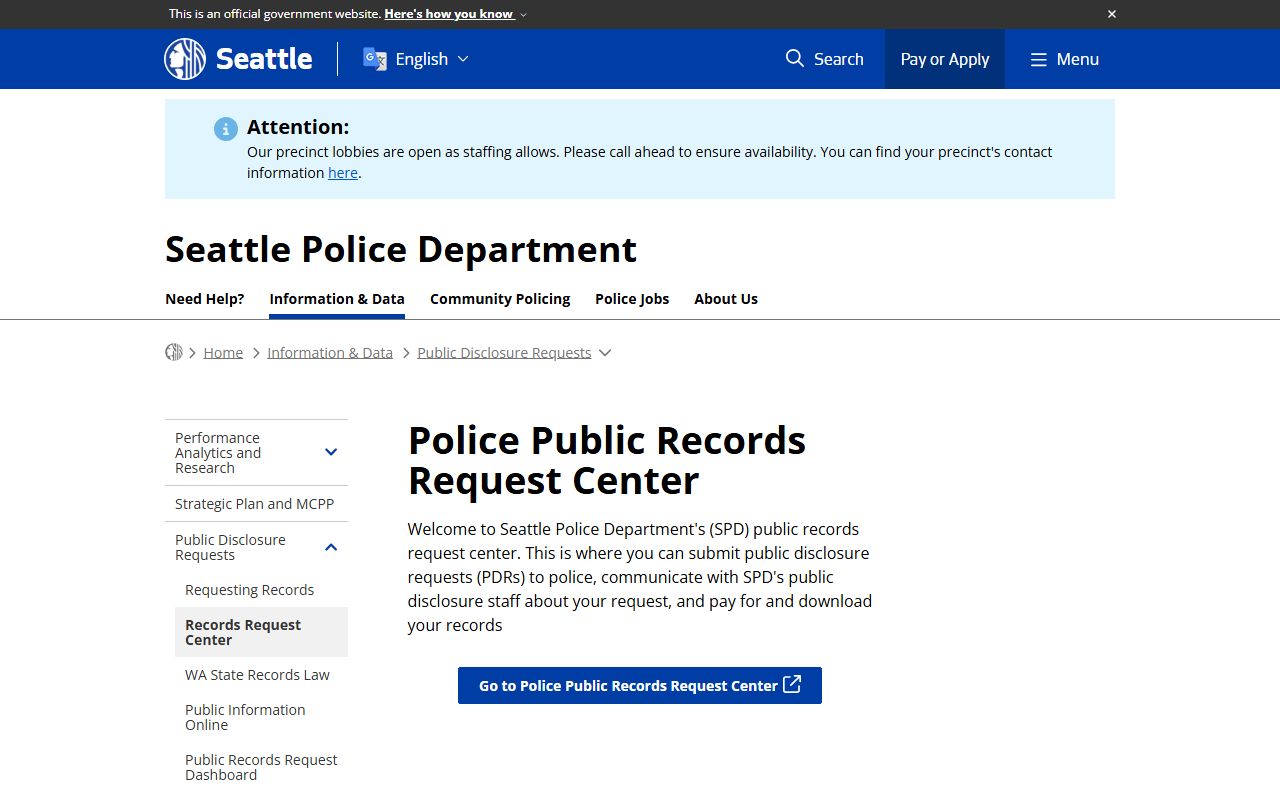Open 'Here's how you know' link
Screen dimensions: 1280x800
coord(449,14)
